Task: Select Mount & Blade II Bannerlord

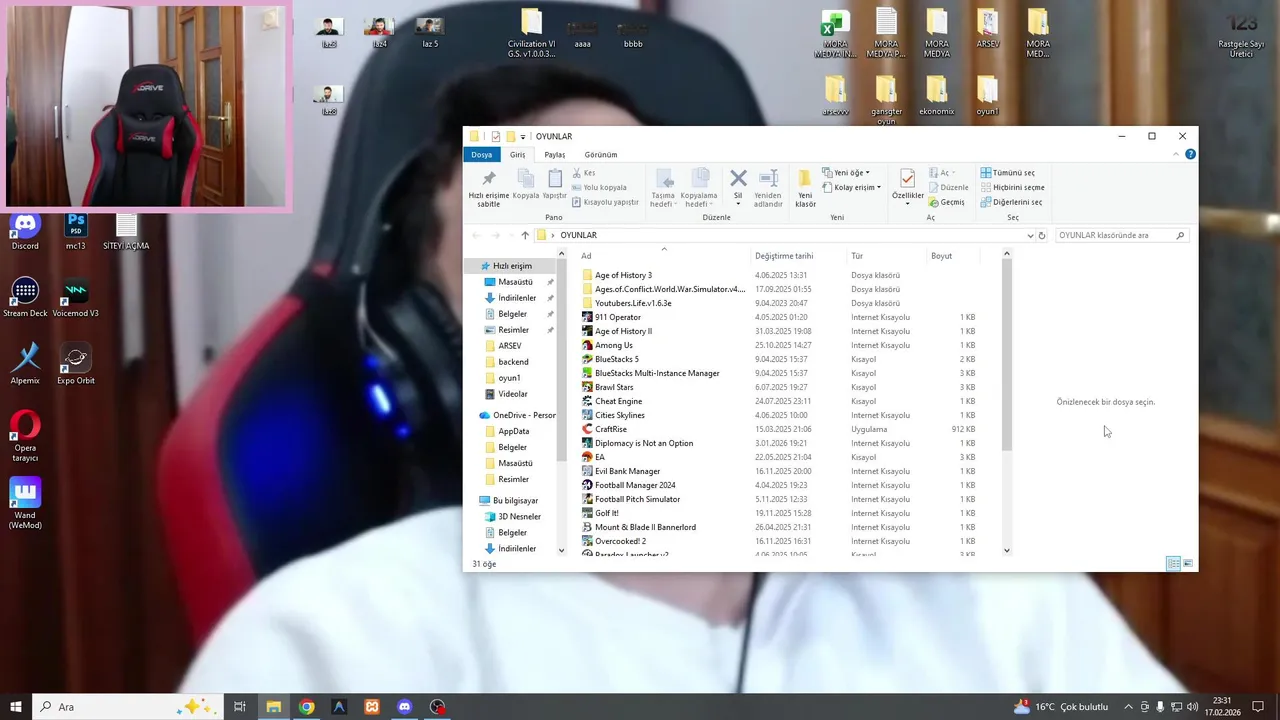Action: click(645, 527)
